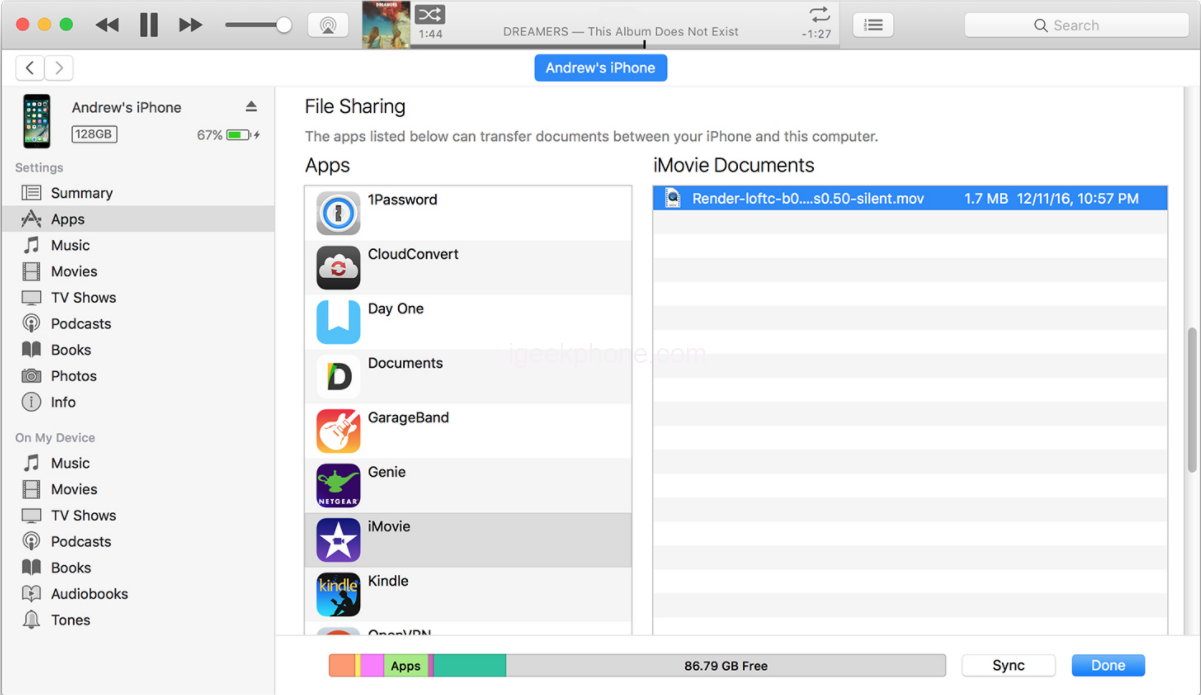1201x695 pixels.
Task: Select the GarageBand app icon
Action: pyautogui.click(x=338, y=431)
